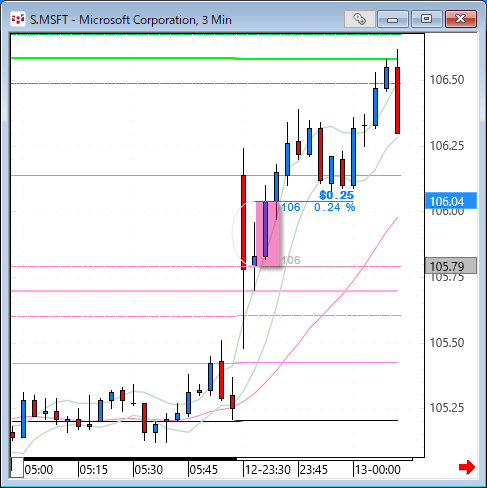The height and width of the screenshot is (488, 487).
Task: Minimize the S.MSFT chart window
Action: [x=393, y=19]
